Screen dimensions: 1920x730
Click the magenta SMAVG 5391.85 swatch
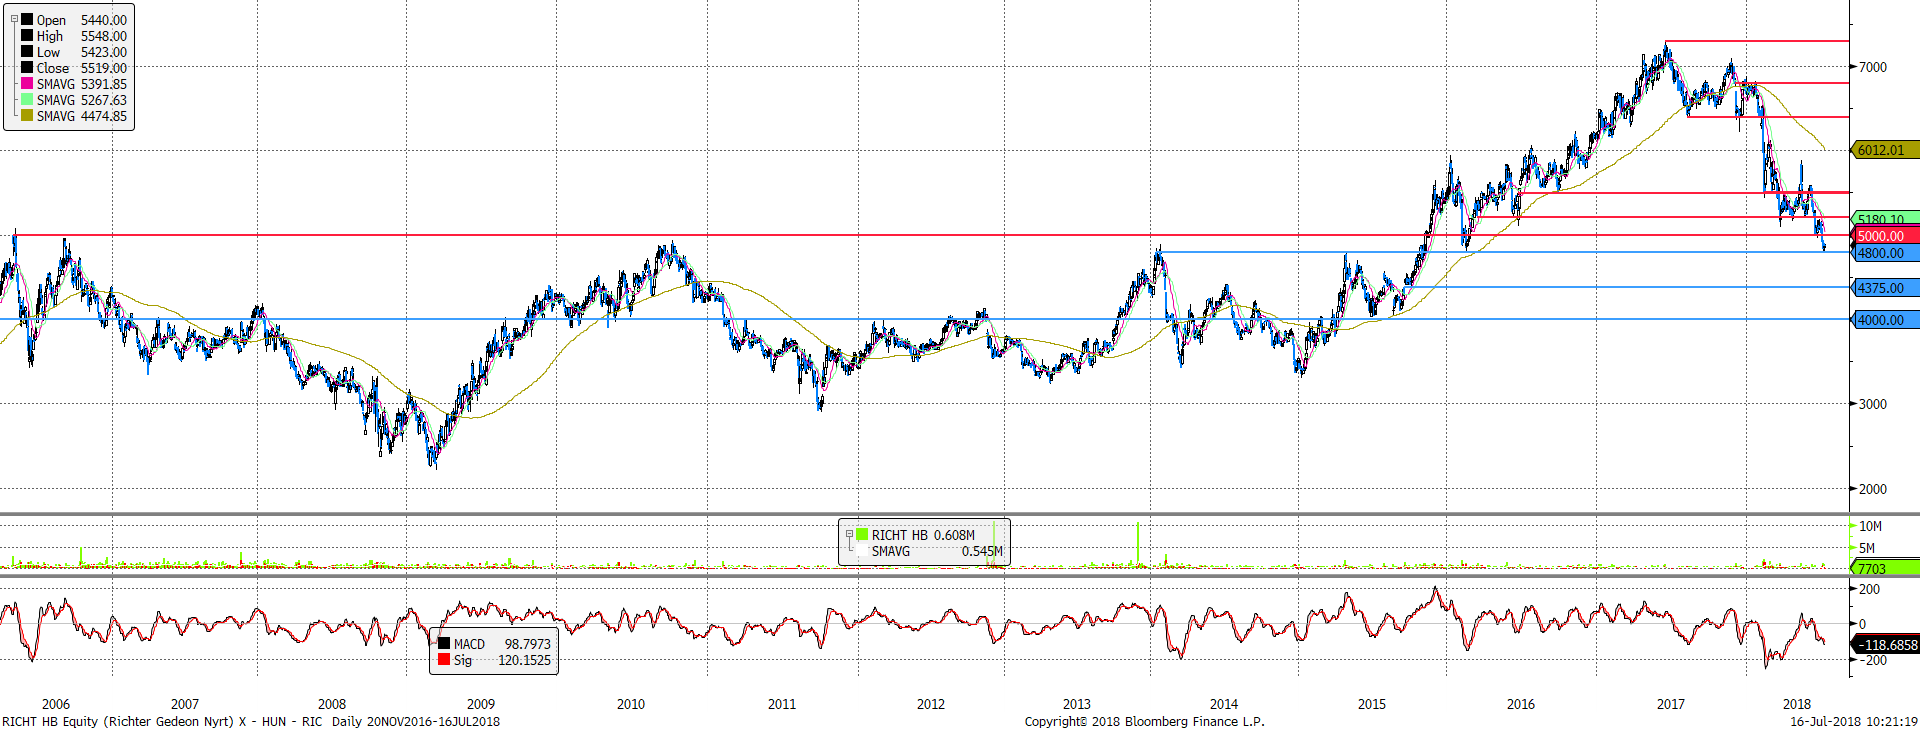click(27, 83)
